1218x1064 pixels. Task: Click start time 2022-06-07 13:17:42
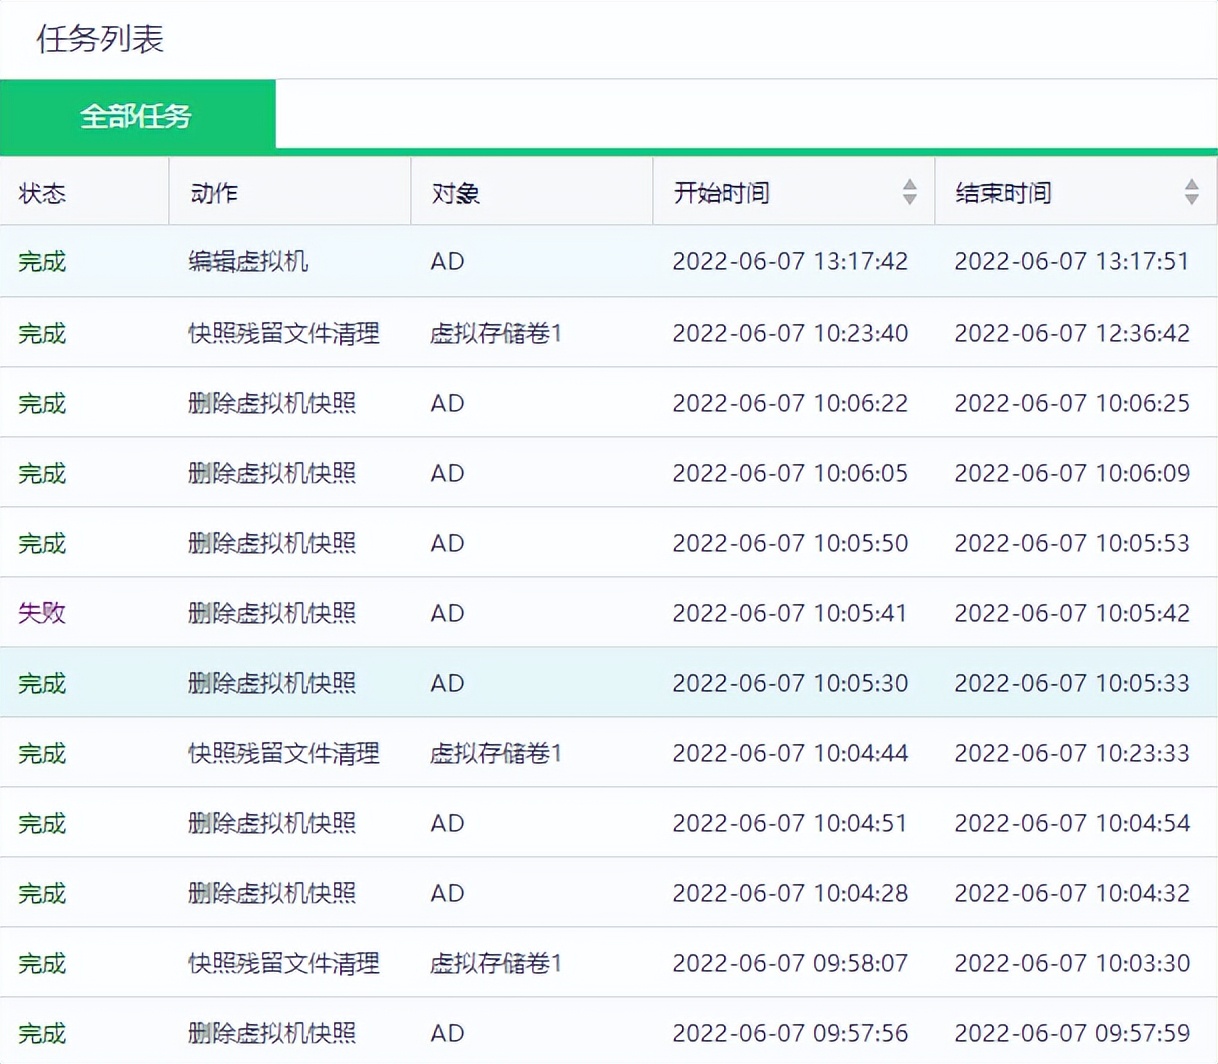[x=790, y=262]
